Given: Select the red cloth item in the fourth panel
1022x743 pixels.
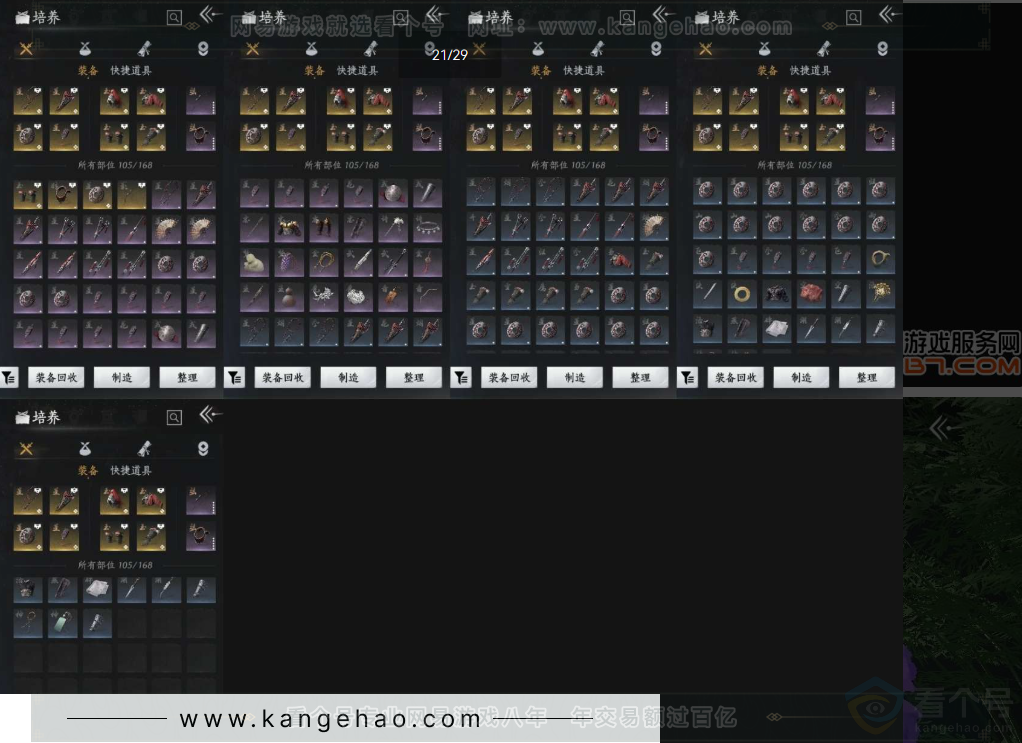Looking at the screenshot, I should click(811, 293).
